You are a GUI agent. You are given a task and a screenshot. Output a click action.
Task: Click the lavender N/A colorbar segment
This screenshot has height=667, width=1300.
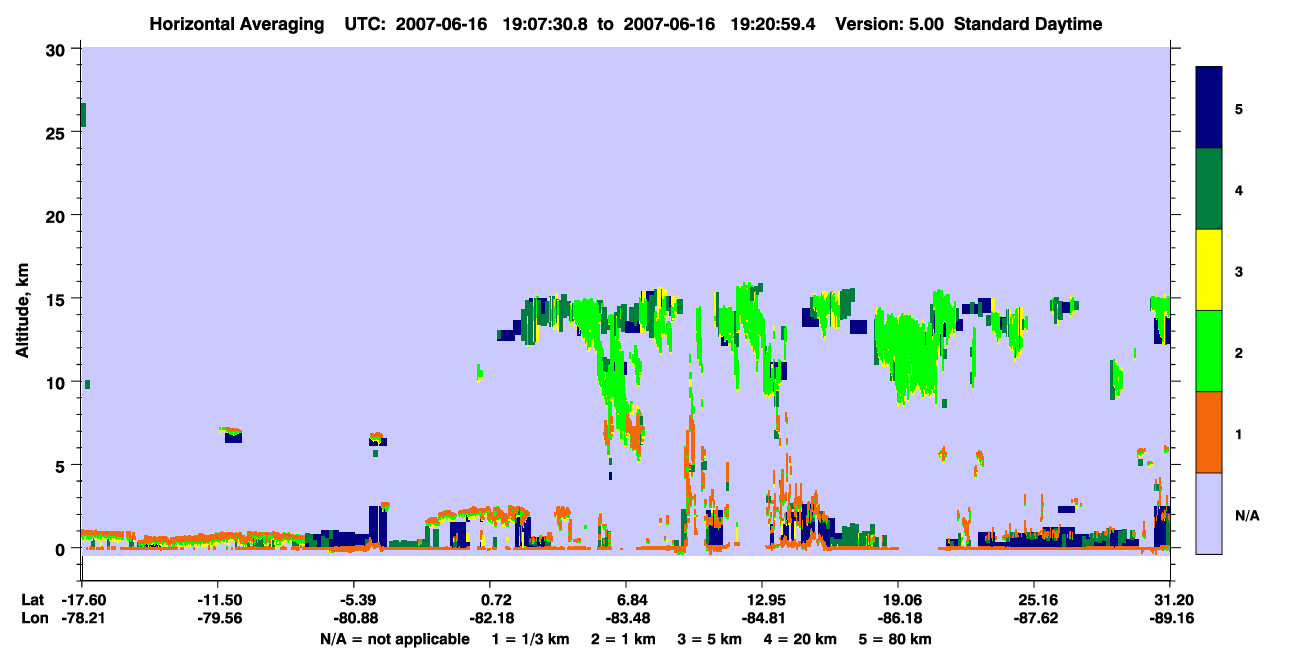point(1209,513)
